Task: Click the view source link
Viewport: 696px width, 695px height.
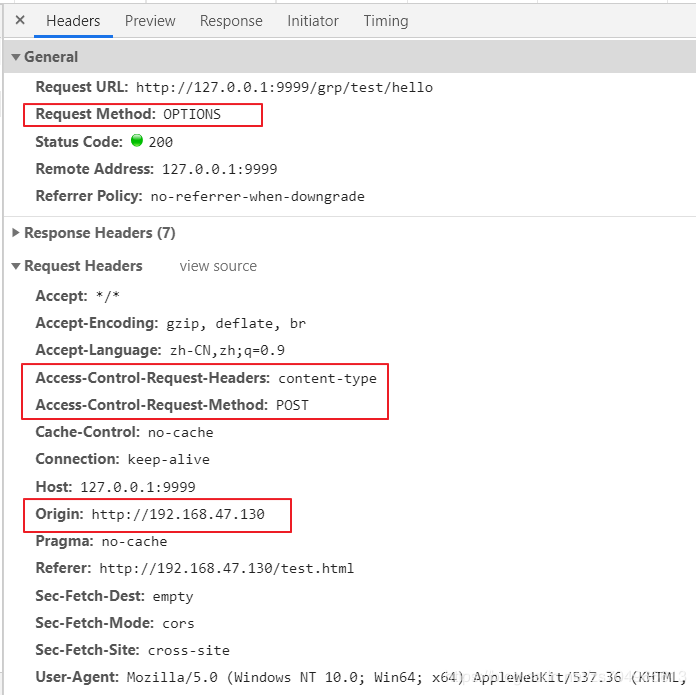Action: click(218, 266)
